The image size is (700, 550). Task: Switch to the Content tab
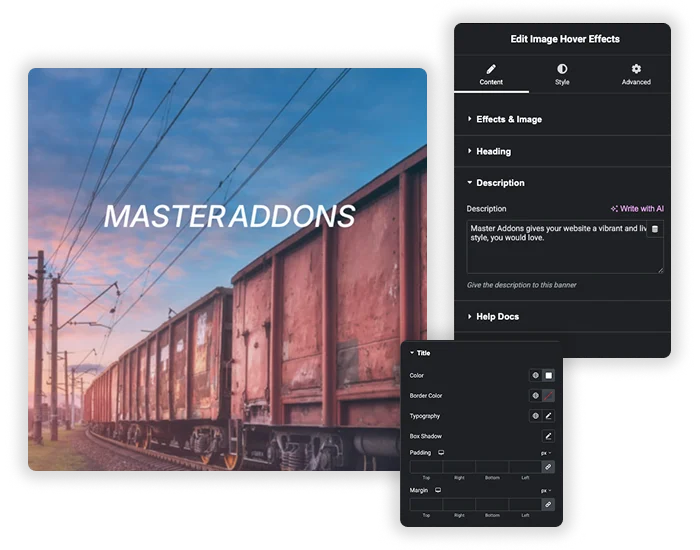point(491,75)
